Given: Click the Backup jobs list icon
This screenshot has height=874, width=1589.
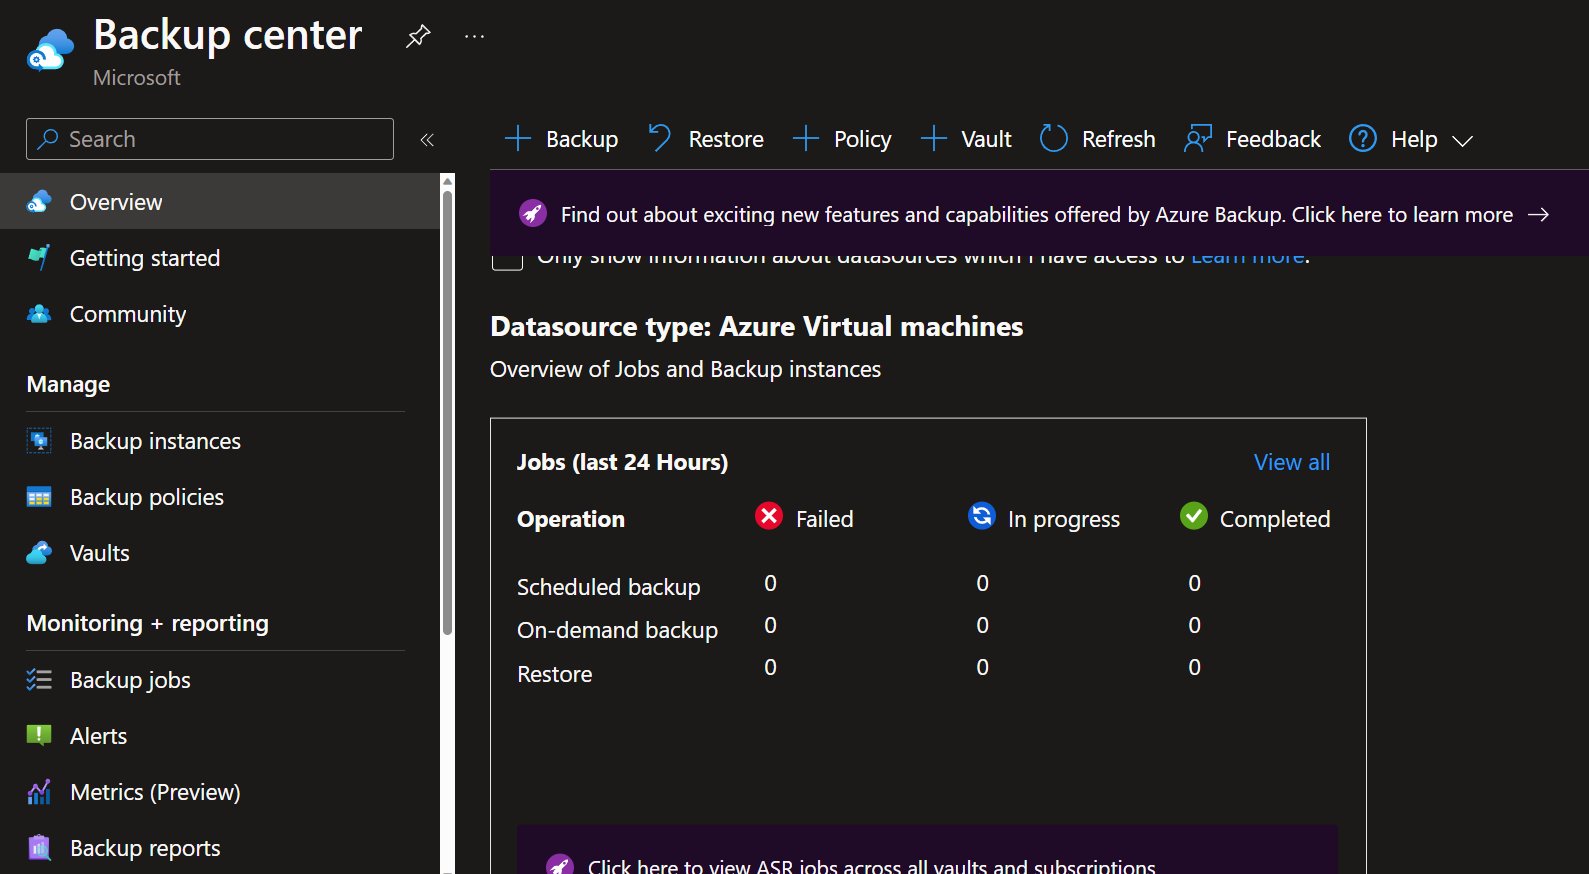Looking at the screenshot, I should (x=39, y=680).
